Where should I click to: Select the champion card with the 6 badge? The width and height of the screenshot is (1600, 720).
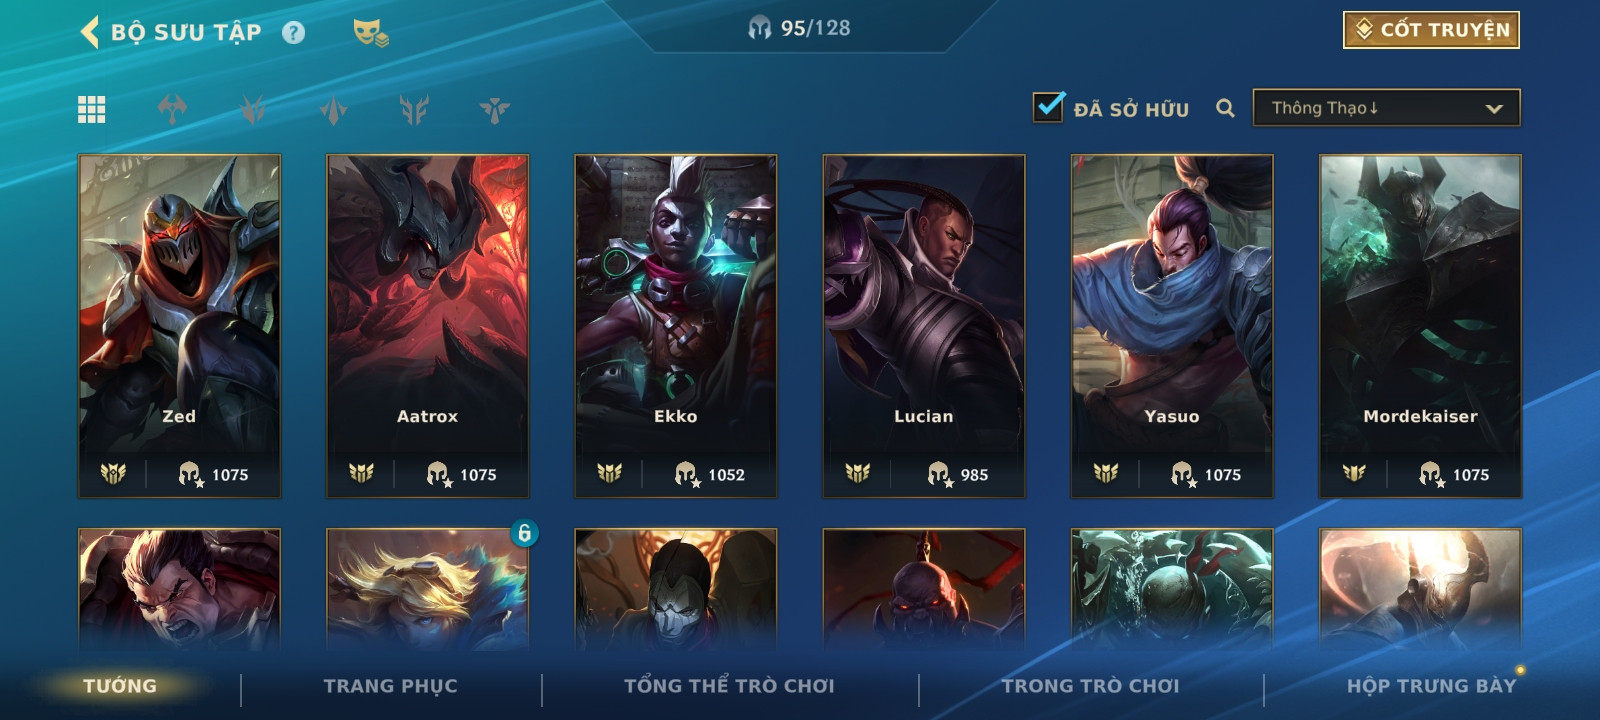click(428, 590)
